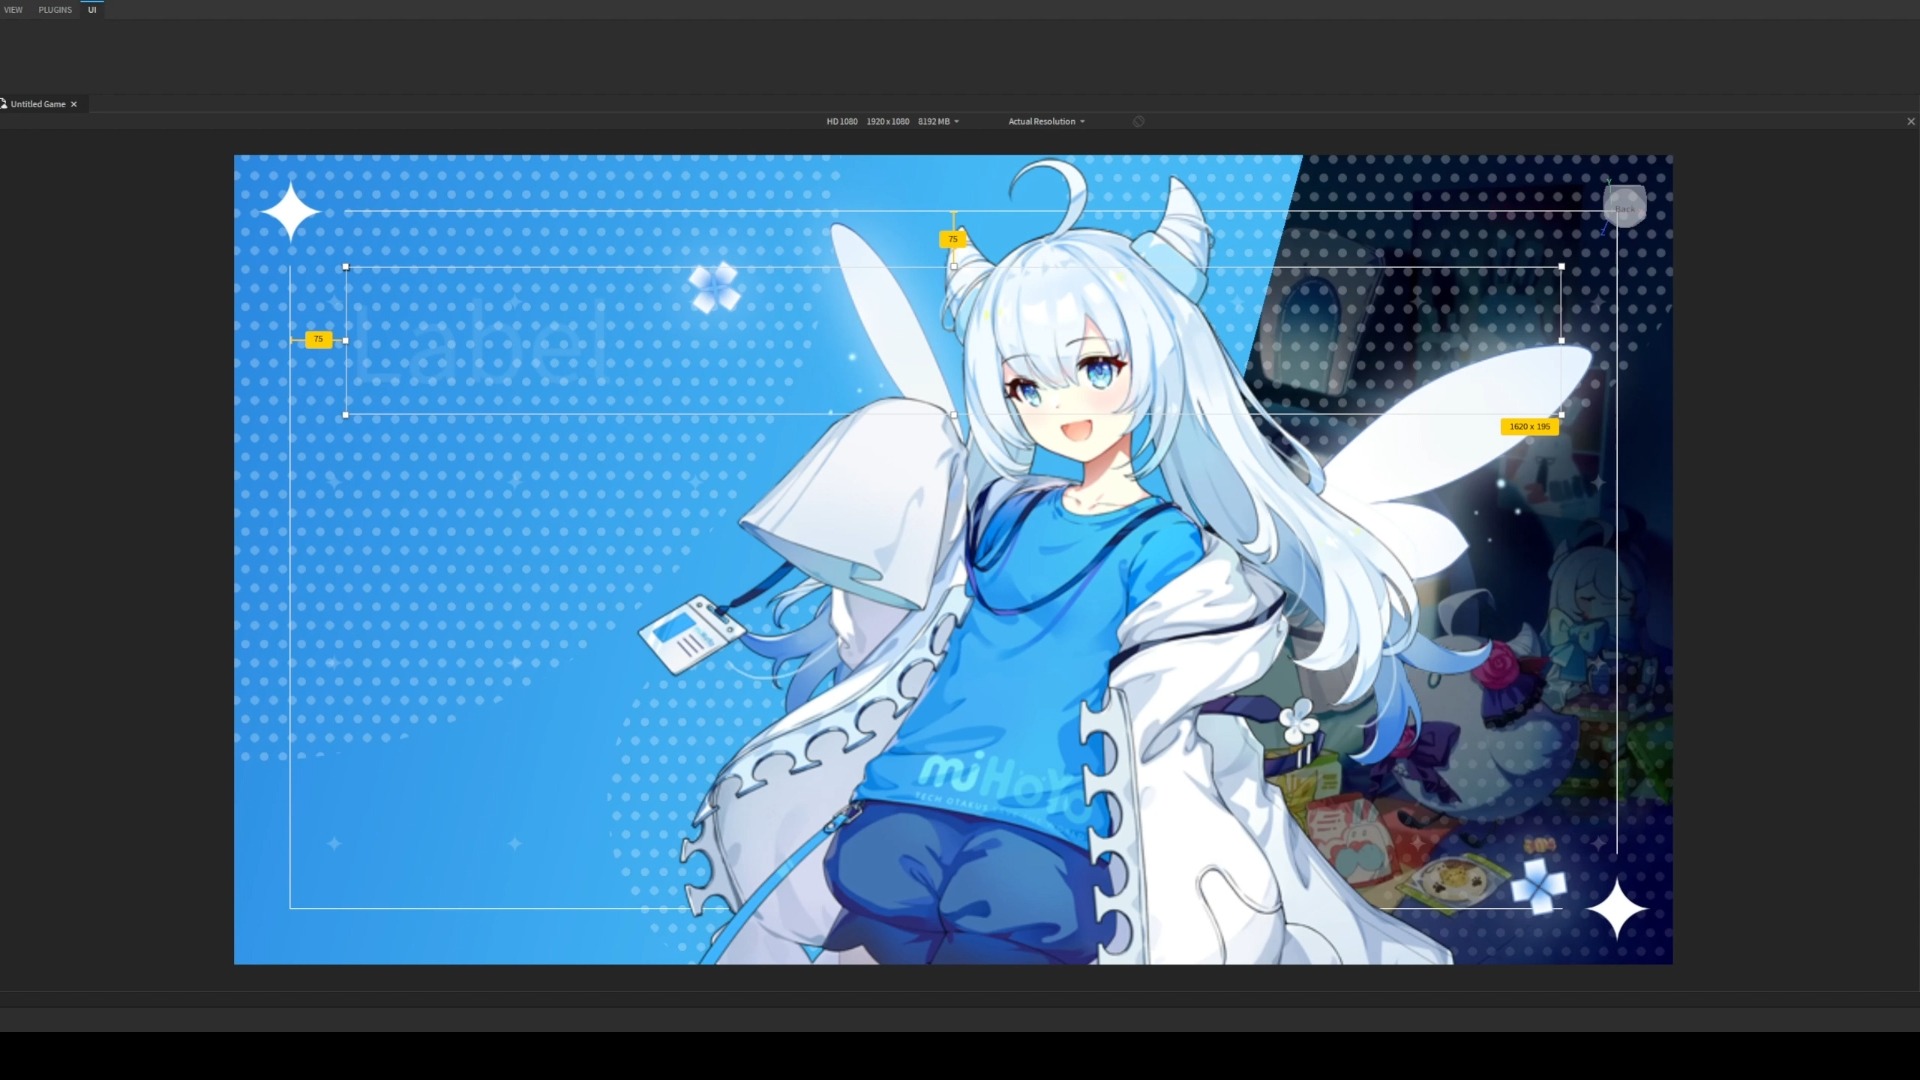Click the top-right resize handle of selected label
Viewport: 1920px width, 1080px height.
pyautogui.click(x=1562, y=267)
